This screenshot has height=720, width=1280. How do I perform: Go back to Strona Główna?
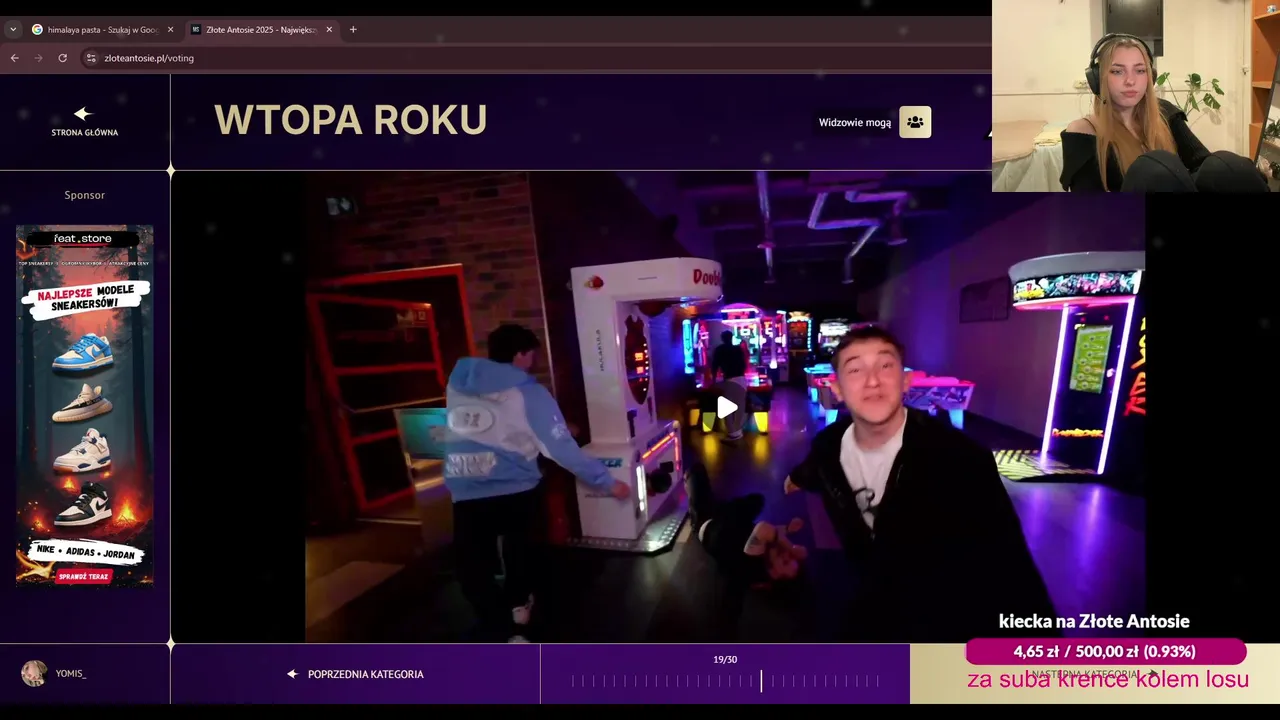pyautogui.click(x=85, y=122)
